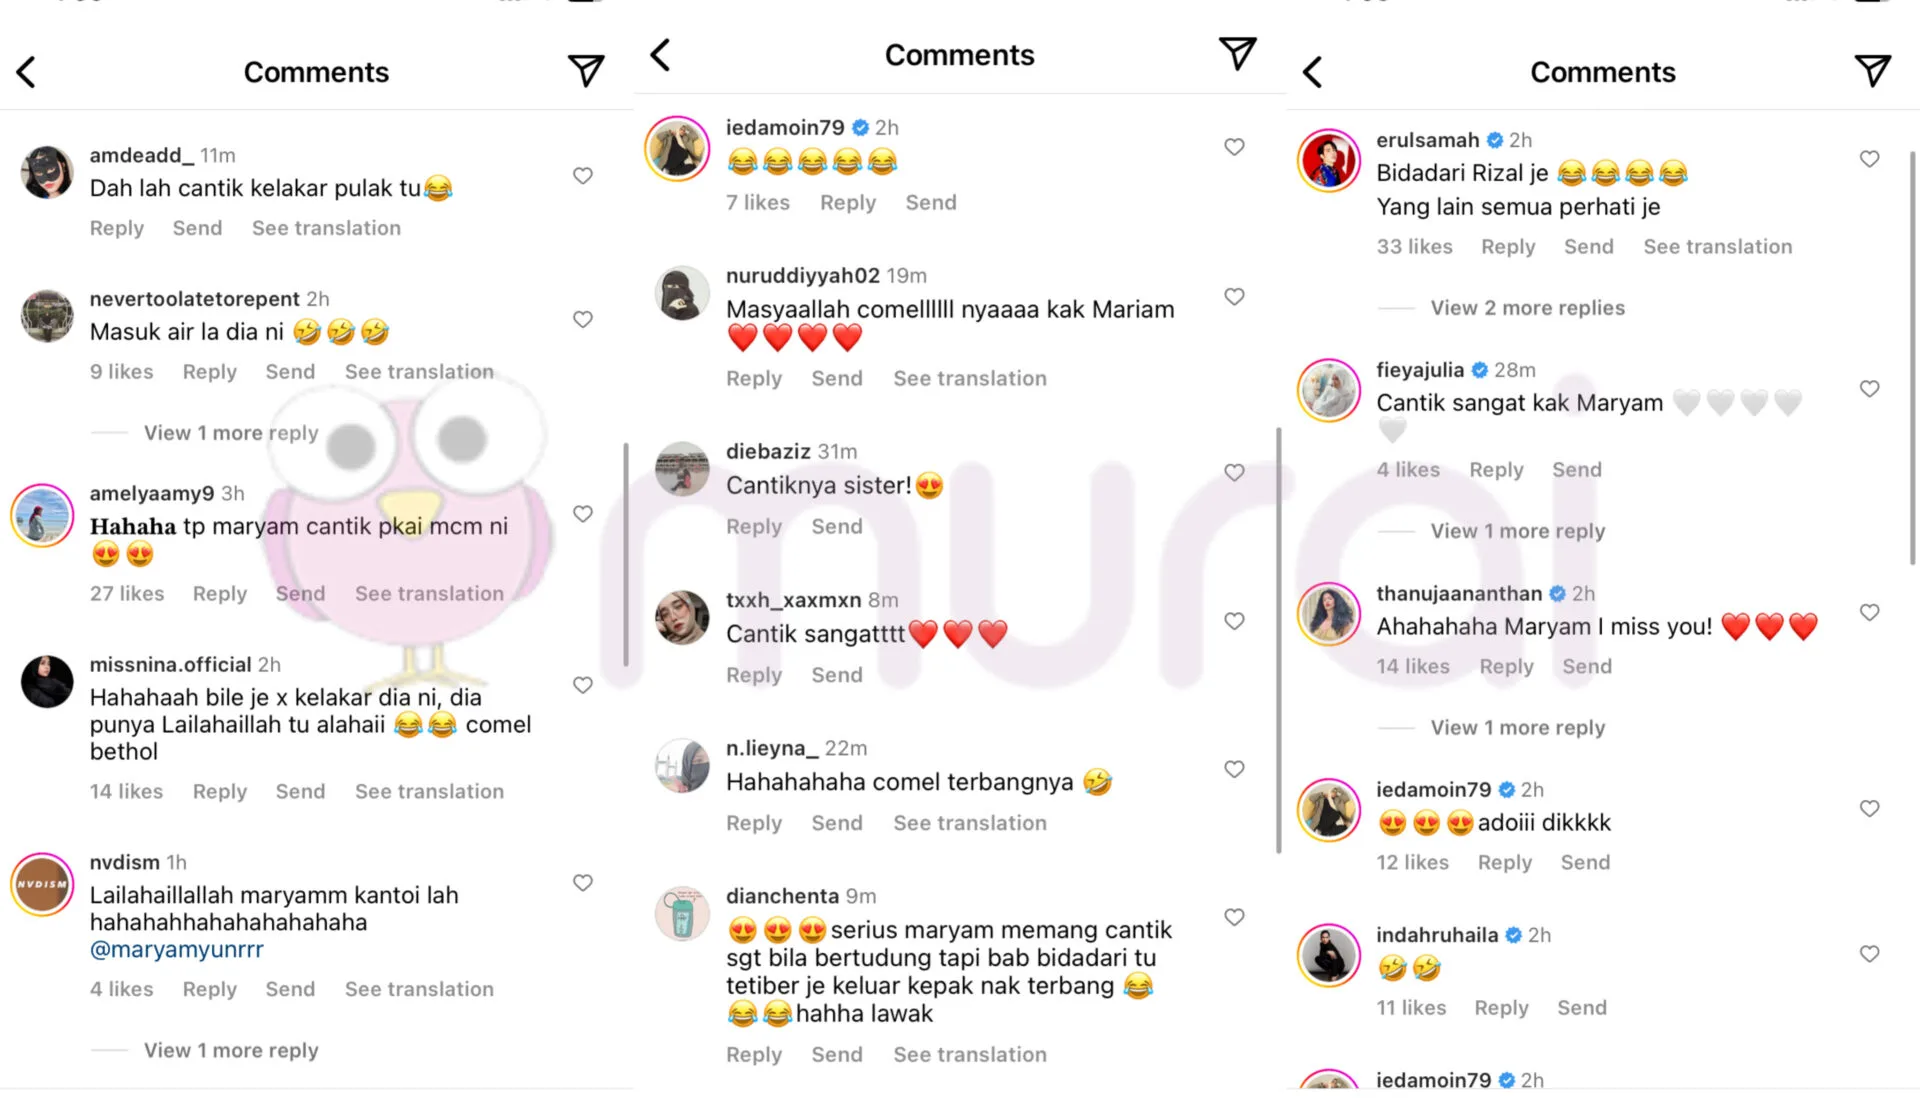This screenshot has height=1098, width=1920.
Task: Reply to missnina.official's comment
Action: 219,791
